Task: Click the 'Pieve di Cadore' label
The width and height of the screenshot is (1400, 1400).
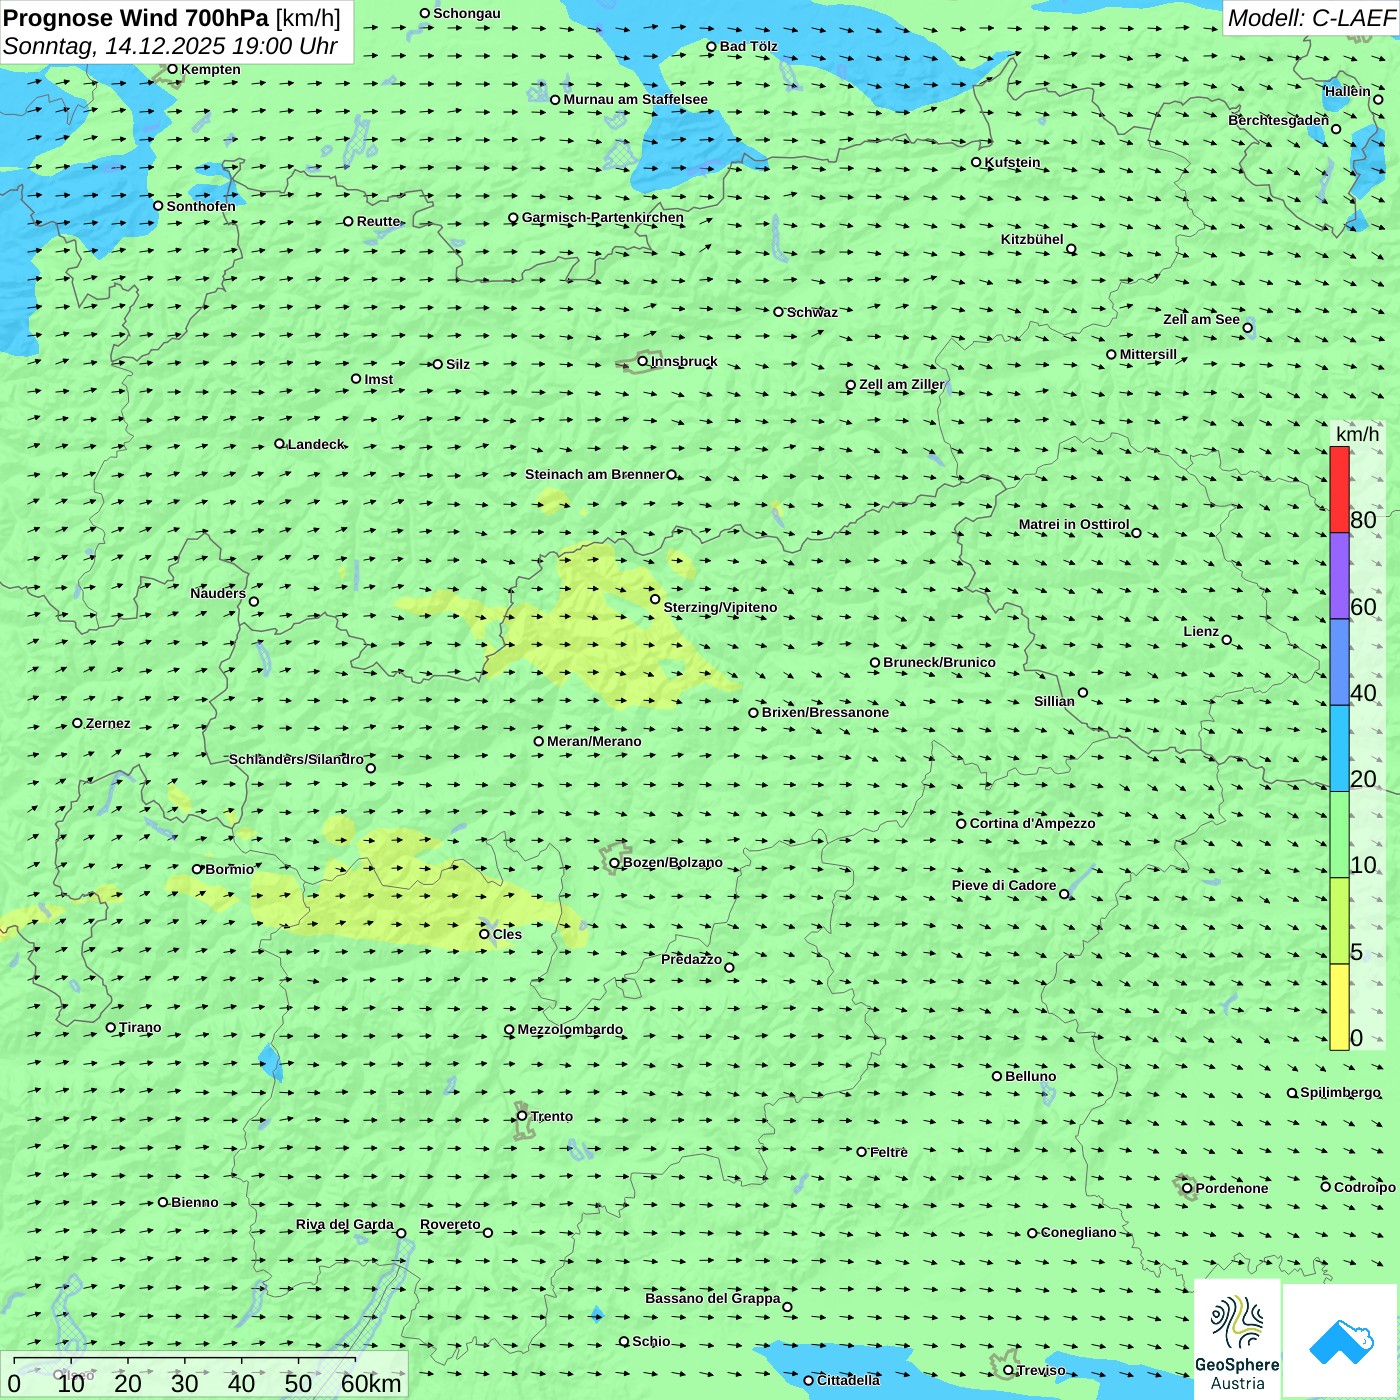Action: click(x=1004, y=885)
